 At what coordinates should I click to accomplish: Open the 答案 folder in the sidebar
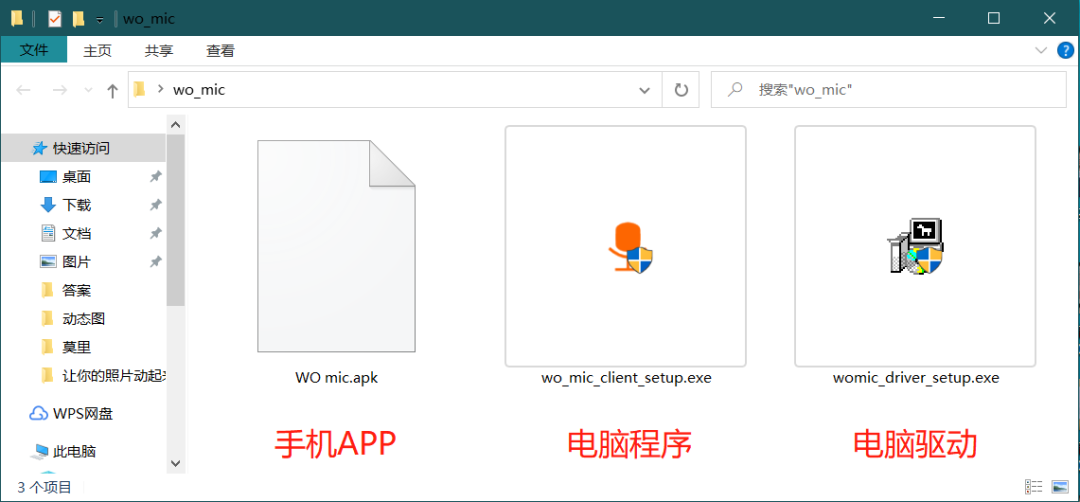(76, 290)
